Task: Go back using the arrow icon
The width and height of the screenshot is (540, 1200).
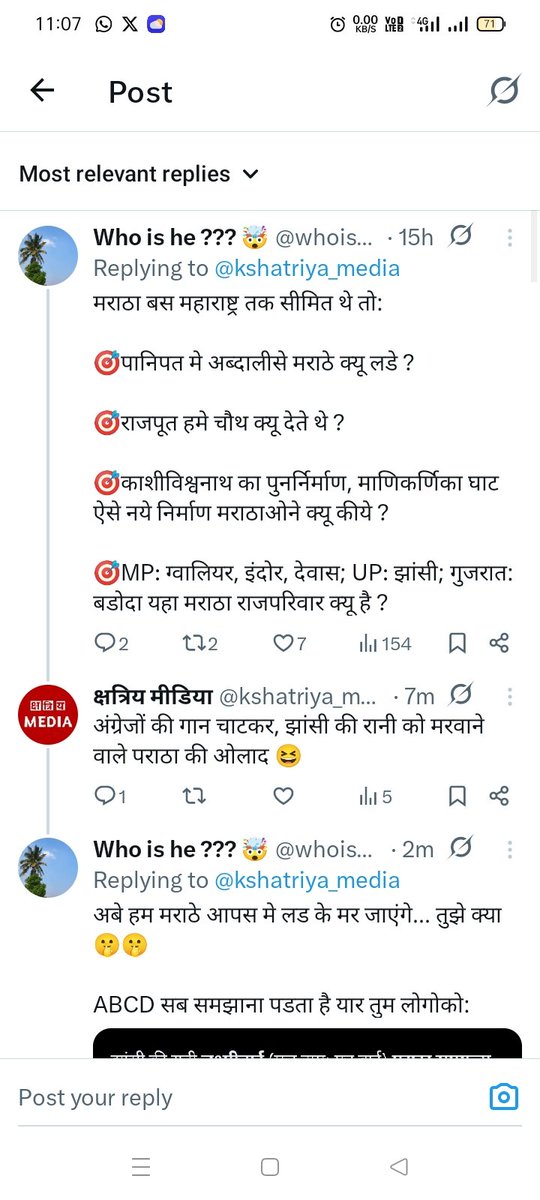Action: tap(42, 91)
